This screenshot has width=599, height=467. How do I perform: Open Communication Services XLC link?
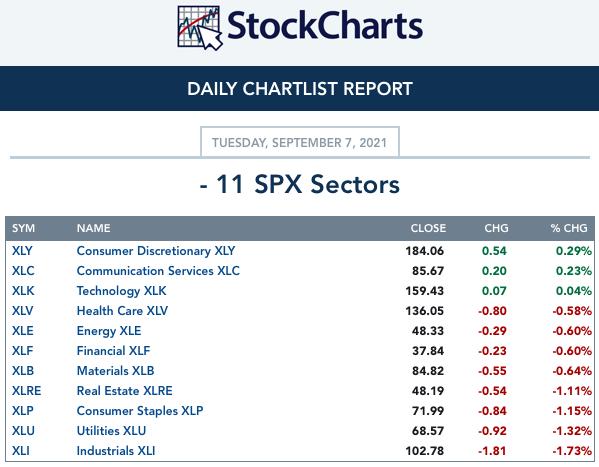tap(158, 271)
